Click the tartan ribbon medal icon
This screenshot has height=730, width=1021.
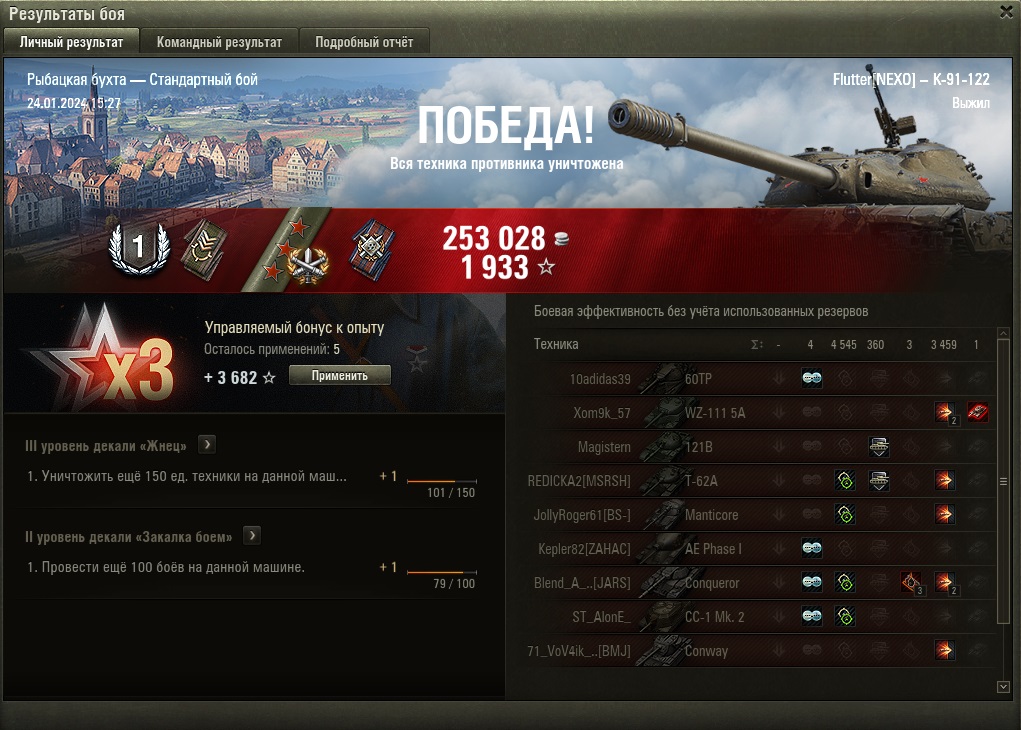372,249
